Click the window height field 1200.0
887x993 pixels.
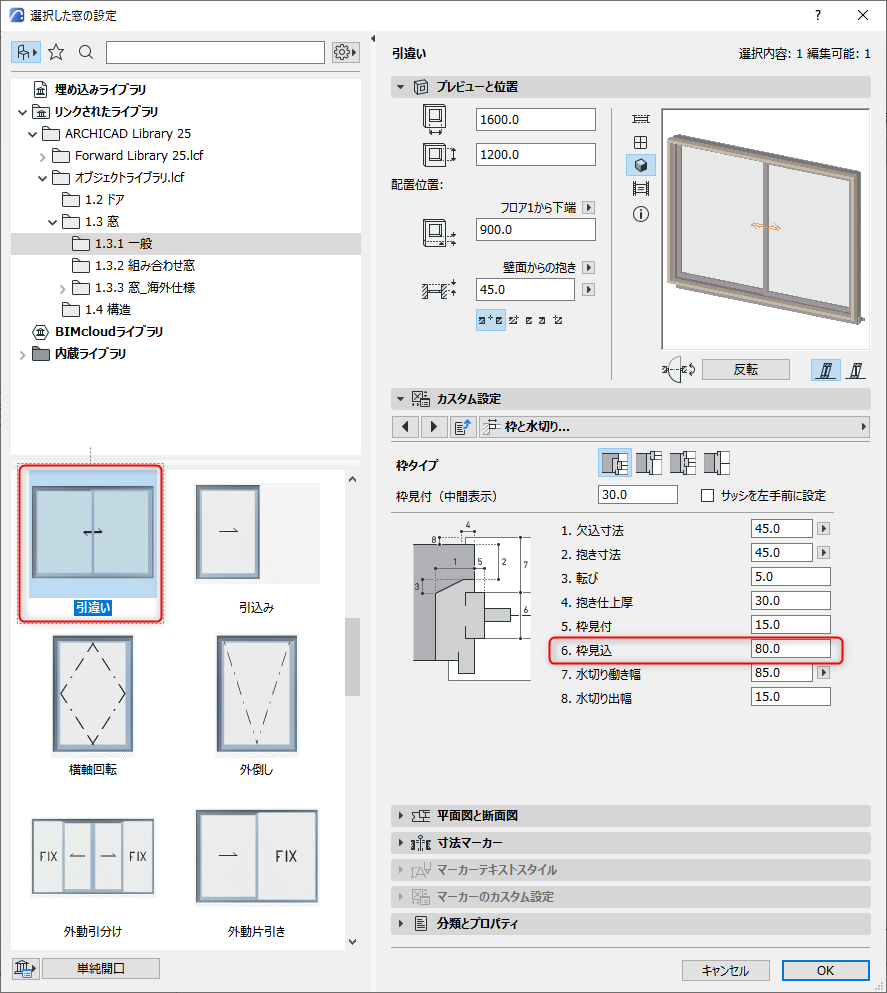pos(536,155)
